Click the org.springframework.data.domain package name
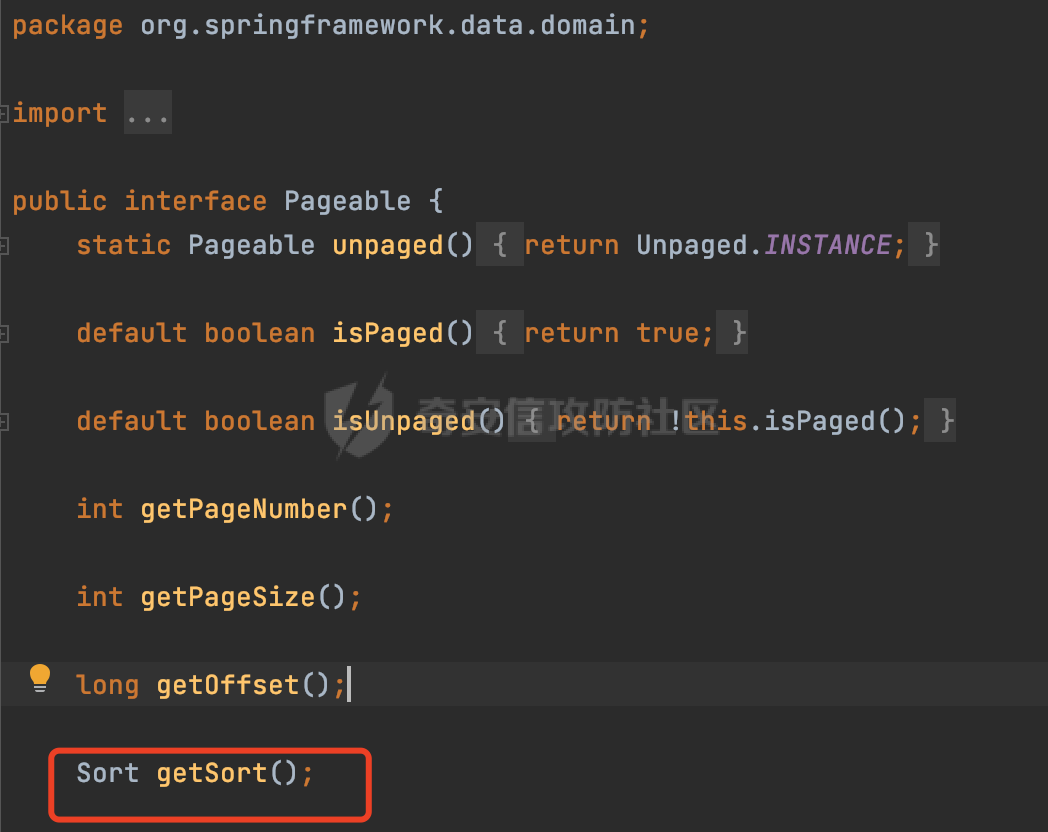 pos(387,25)
